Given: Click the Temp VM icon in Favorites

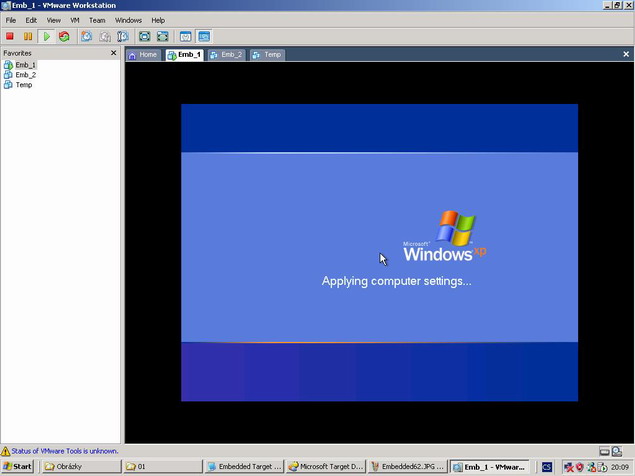Looking at the screenshot, I should (8, 85).
